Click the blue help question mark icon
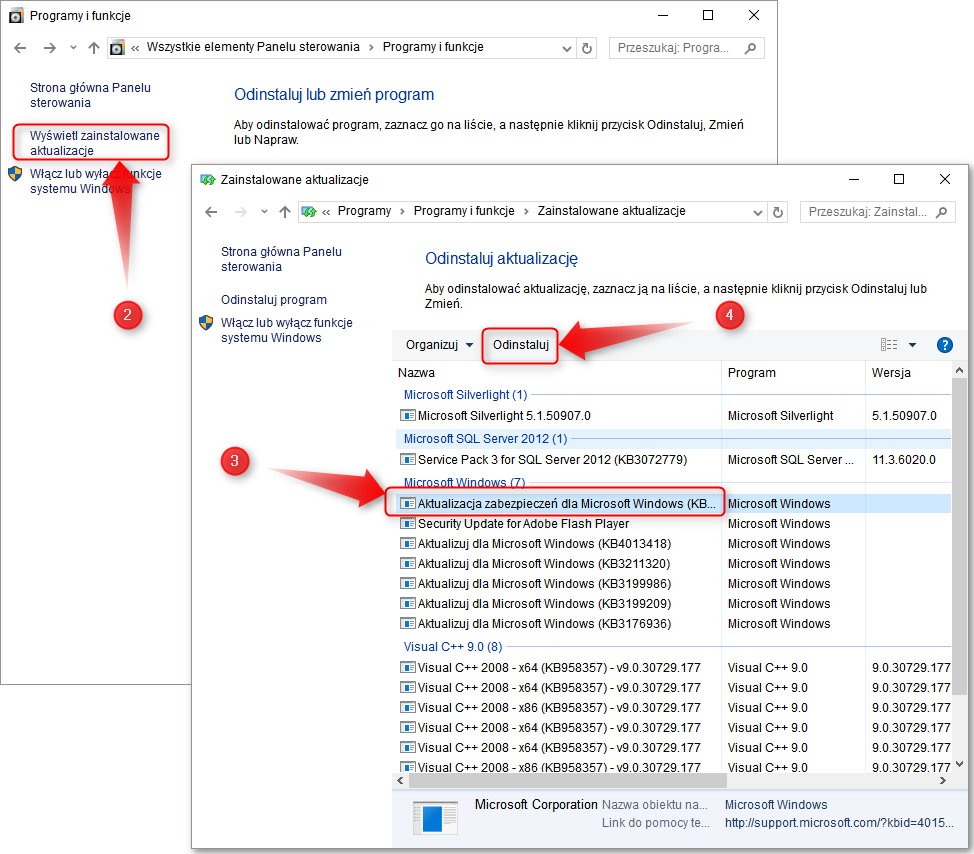The width and height of the screenshot is (974, 854). pos(944,345)
